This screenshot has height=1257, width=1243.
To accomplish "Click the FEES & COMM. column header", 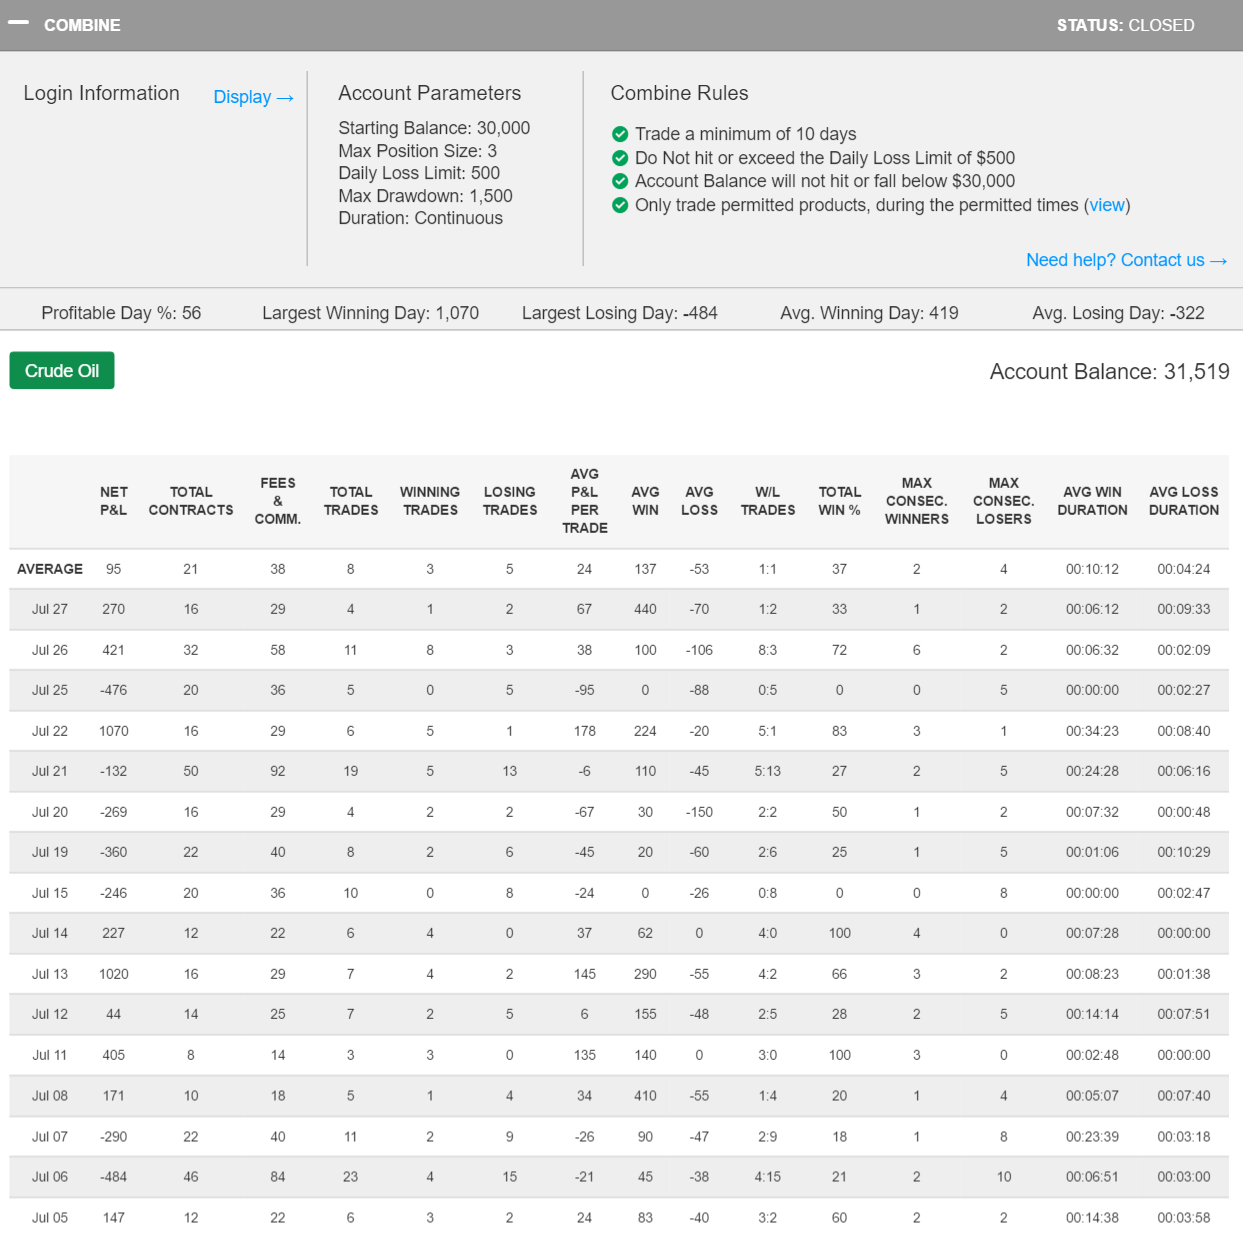I will (x=278, y=501).
